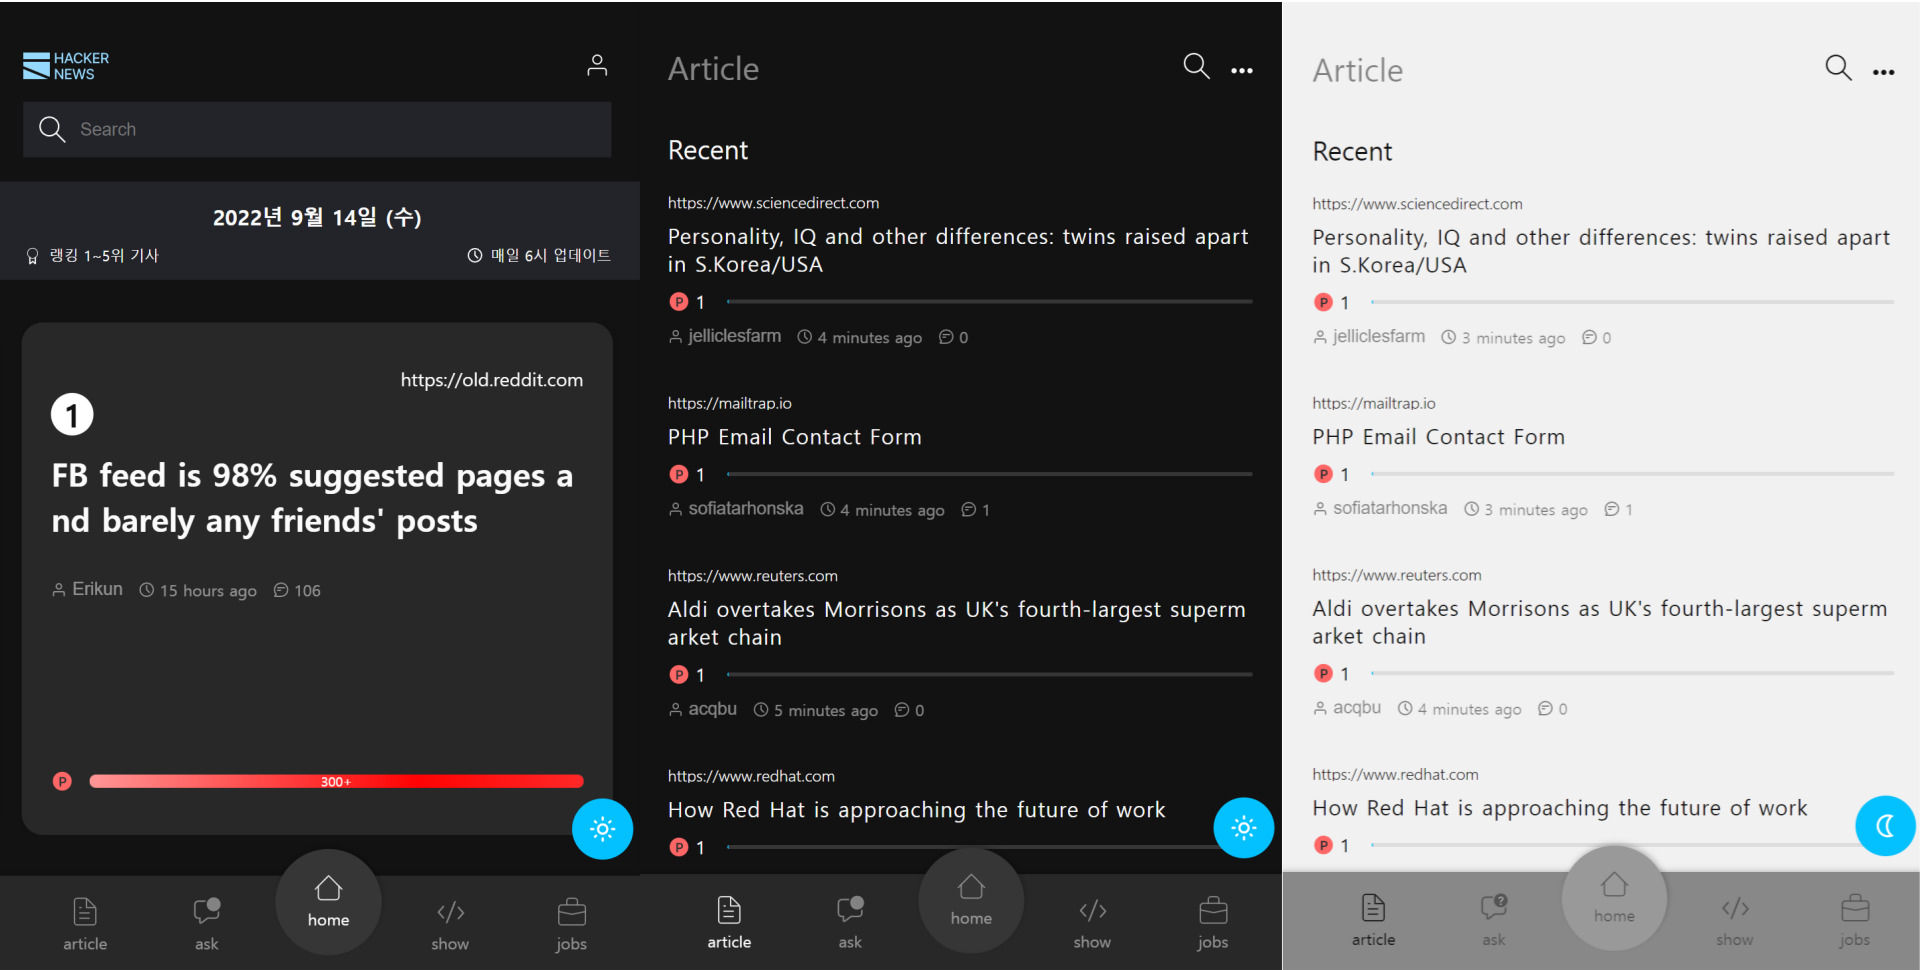Toggle theme on the middle article panel
The height and width of the screenshot is (970, 1920).
(x=1243, y=828)
